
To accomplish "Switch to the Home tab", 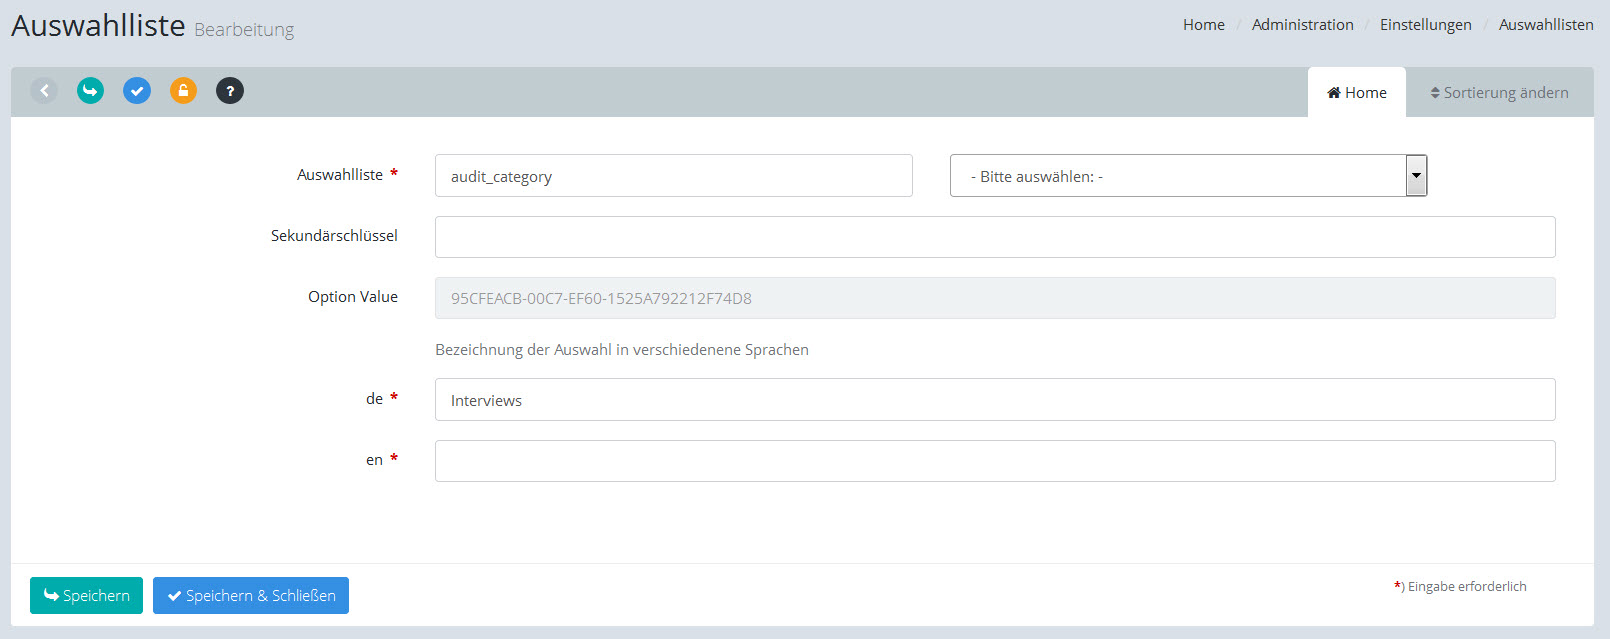I will (1356, 93).
